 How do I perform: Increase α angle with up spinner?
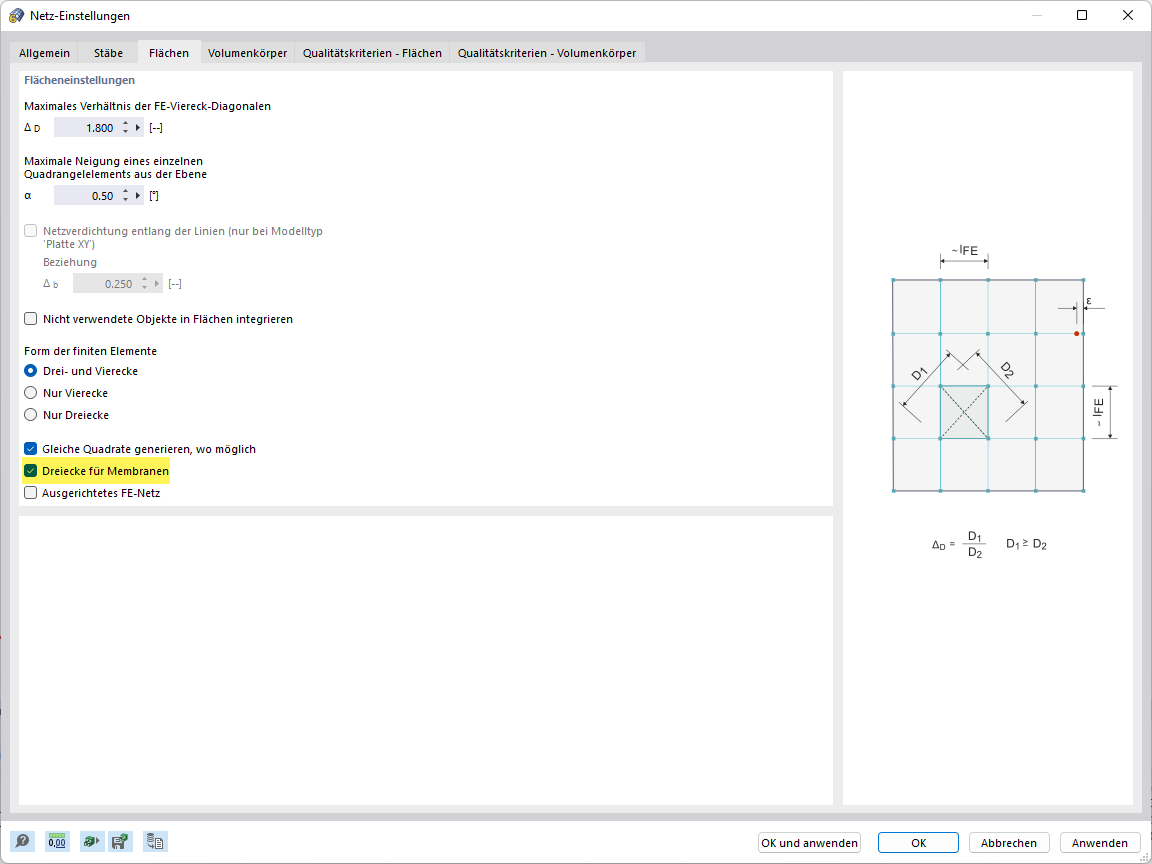[126, 192]
